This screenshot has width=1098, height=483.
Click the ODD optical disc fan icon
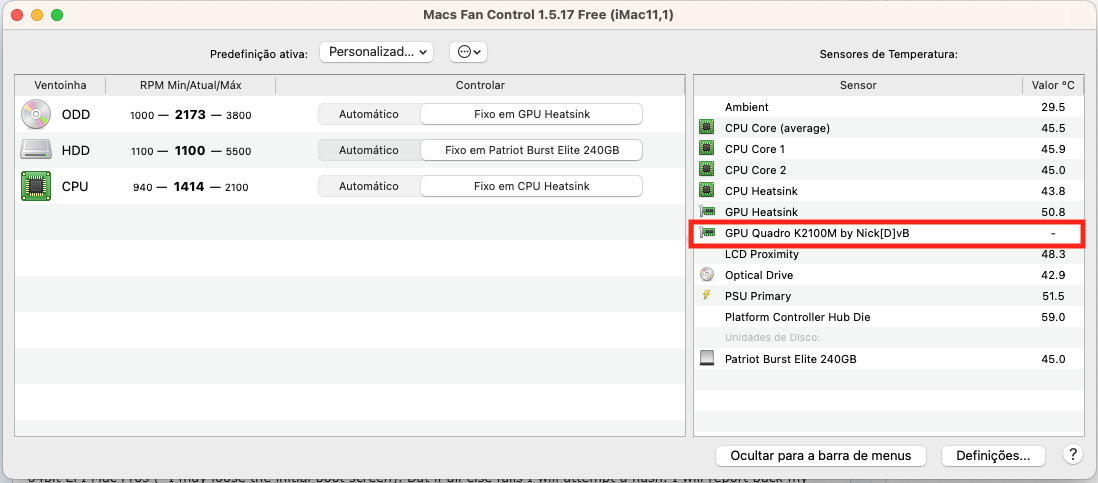(35, 115)
